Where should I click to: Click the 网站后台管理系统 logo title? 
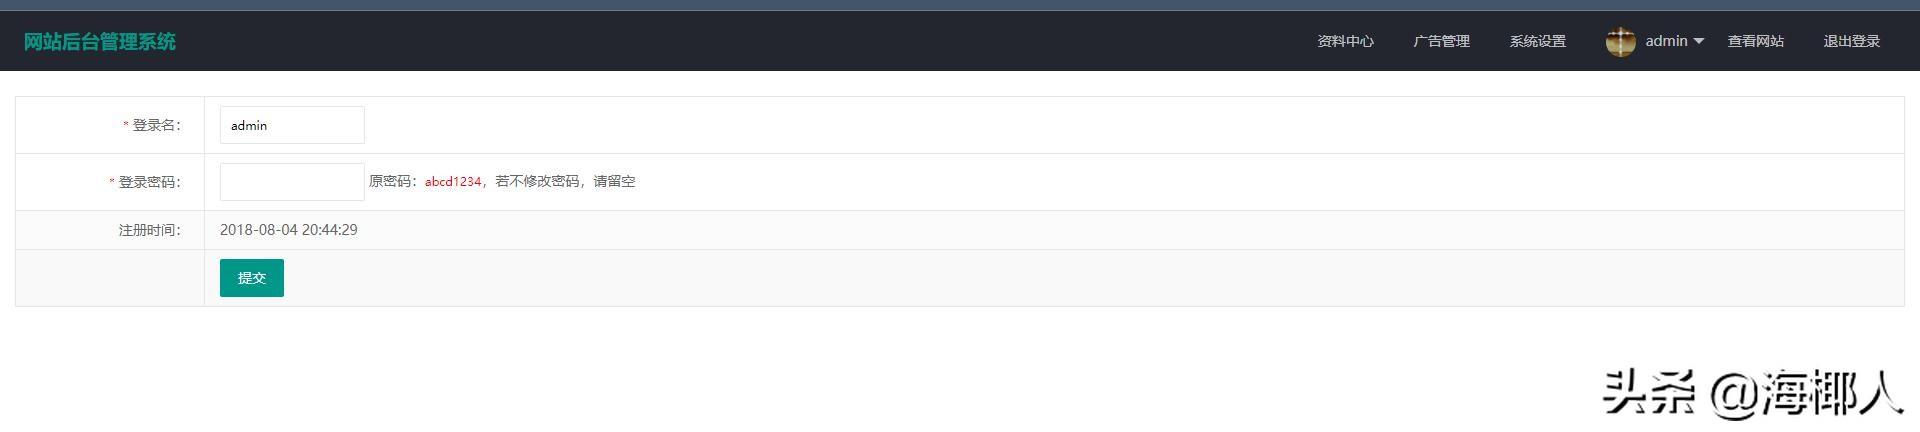tap(100, 41)
